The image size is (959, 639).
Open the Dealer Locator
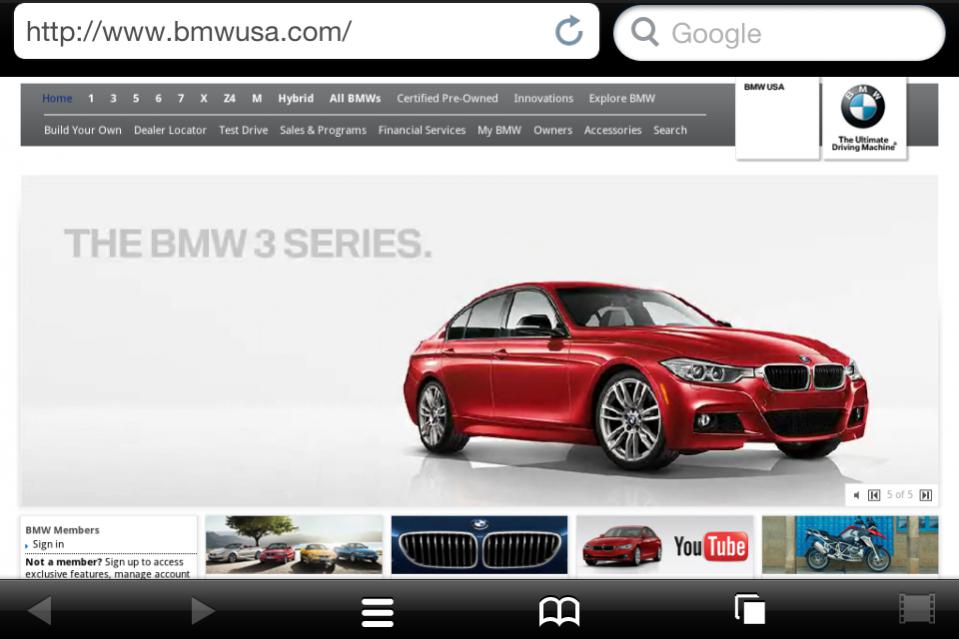click(170, 130)
